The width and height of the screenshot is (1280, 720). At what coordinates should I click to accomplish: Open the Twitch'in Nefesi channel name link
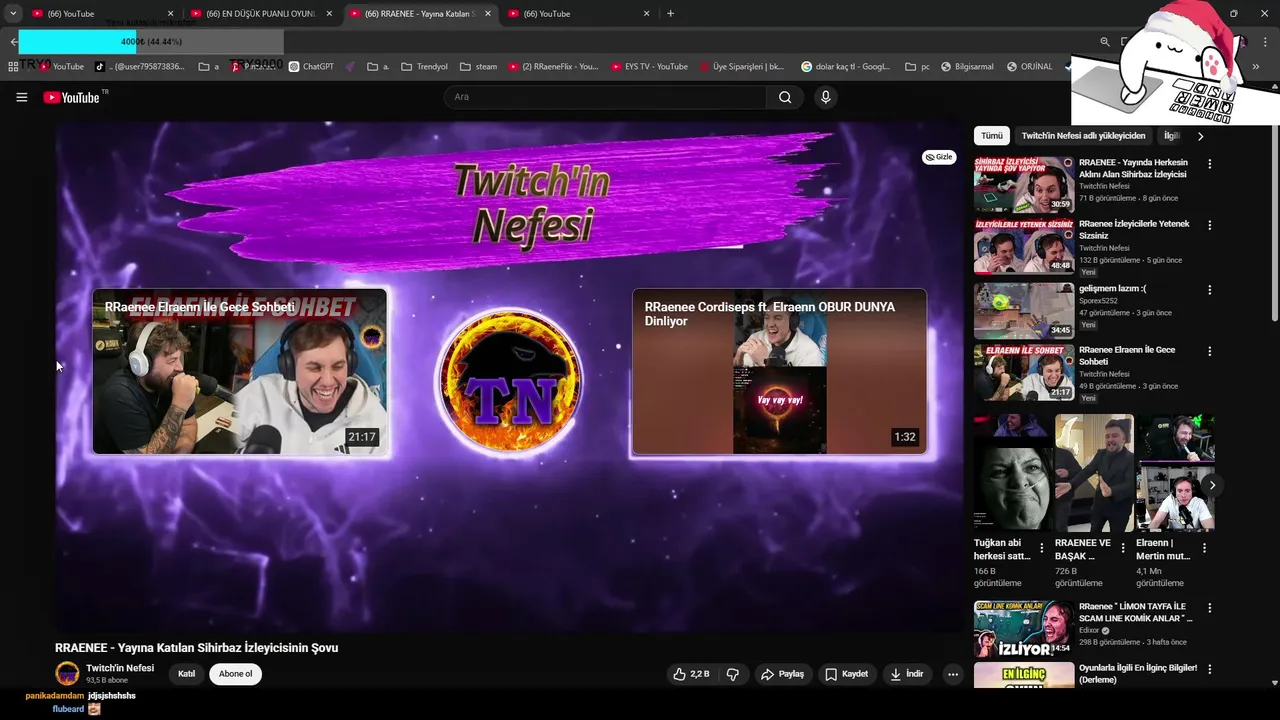coord(120,668)
